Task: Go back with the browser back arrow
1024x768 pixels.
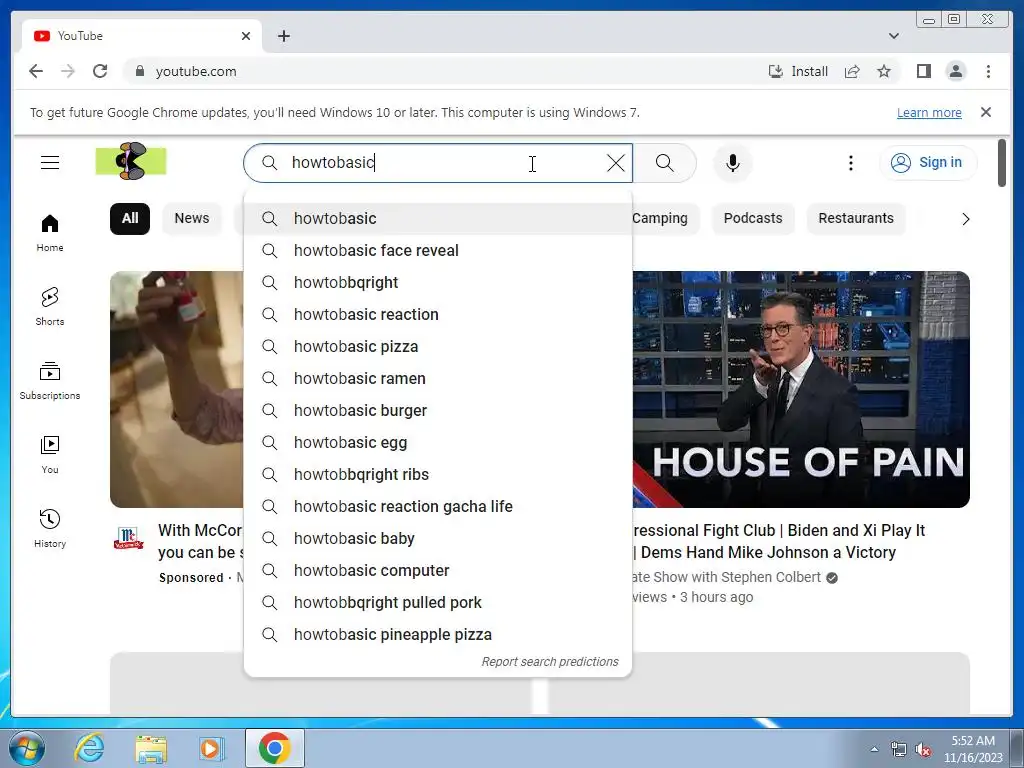Action: (36, 71)
